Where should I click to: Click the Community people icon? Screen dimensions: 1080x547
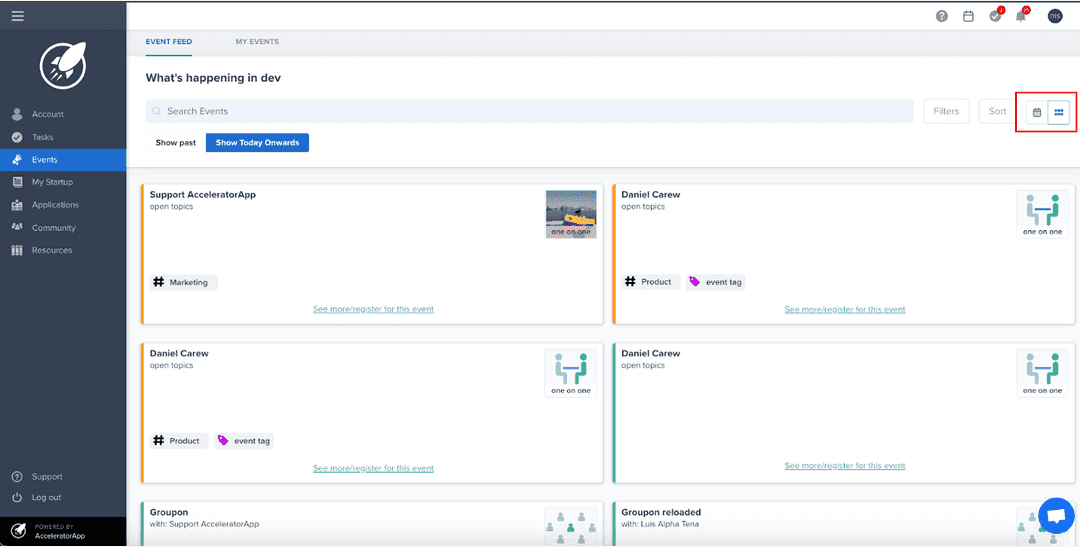[18, 227]
